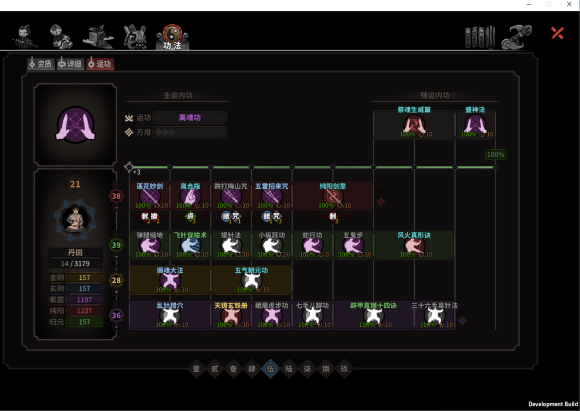
Task: Click the anvil hammer forging icon
Action: [517, 37]
